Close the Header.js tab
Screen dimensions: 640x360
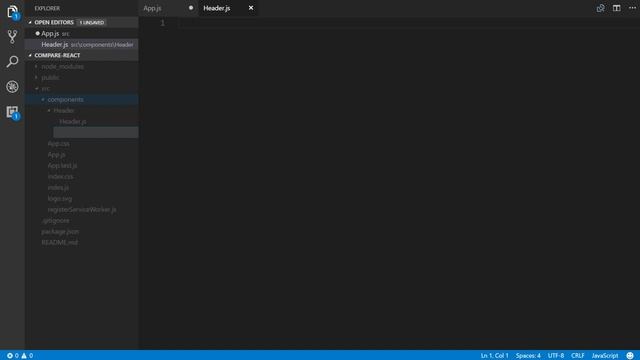click(251, 8)
